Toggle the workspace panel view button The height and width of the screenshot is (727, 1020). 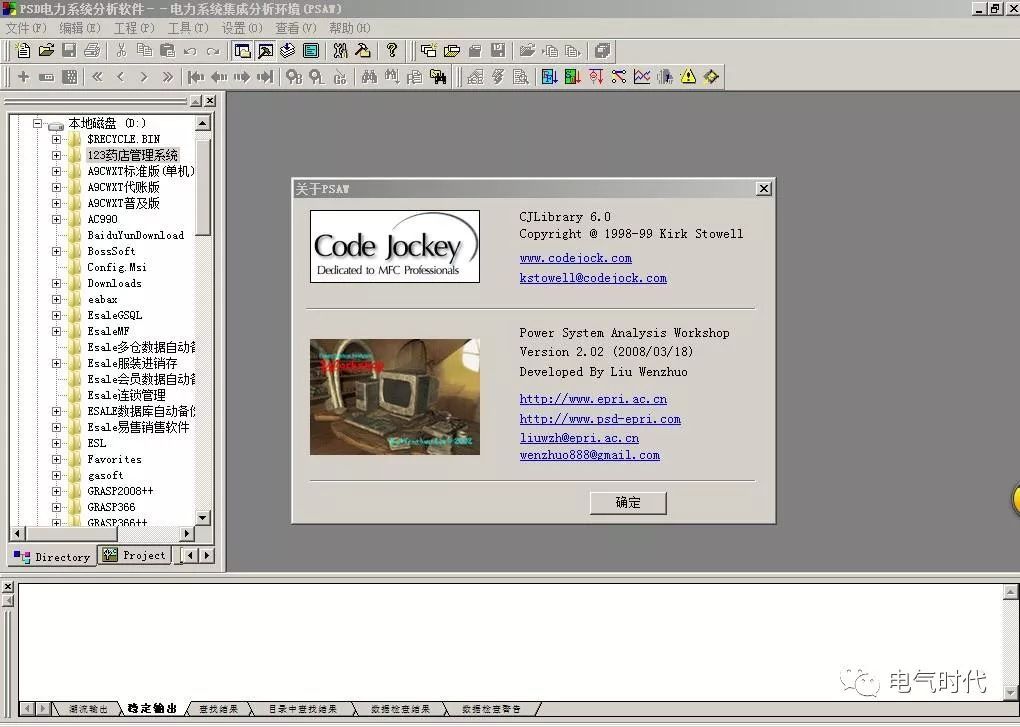(x=242, y=50)
